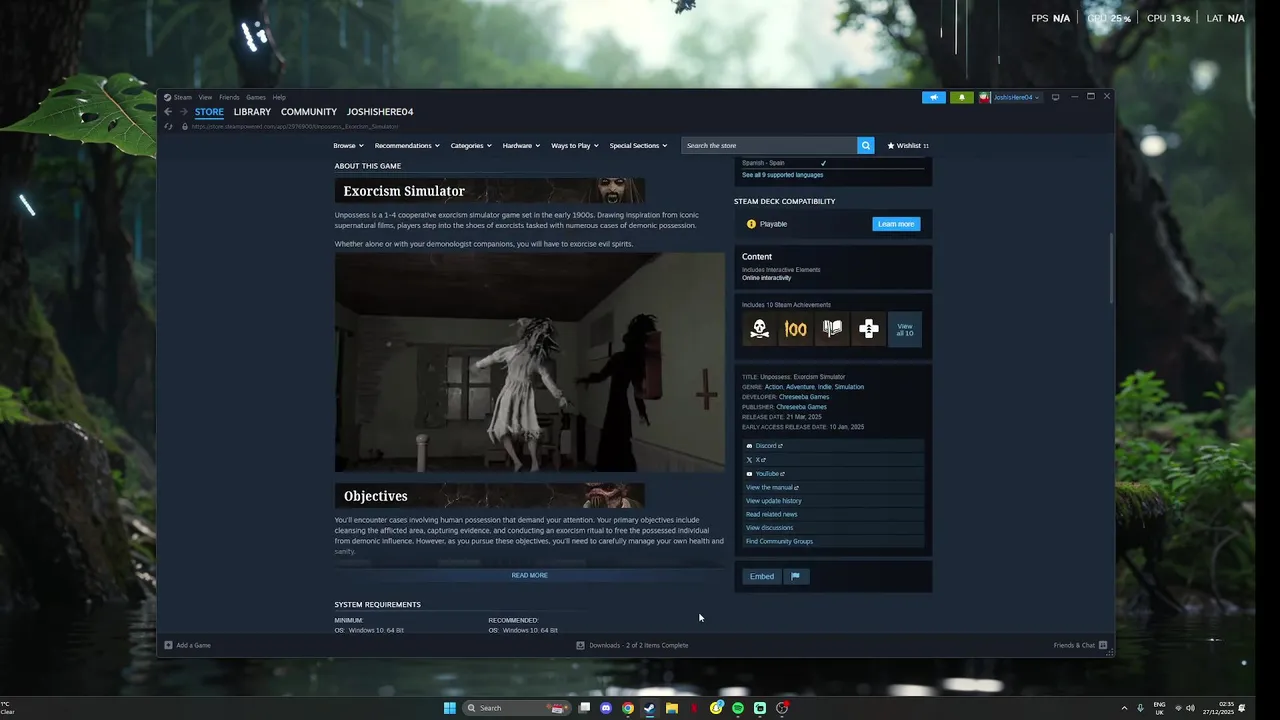The image size is (1280, 720).
Task: Click the yellow Steam Deck Playable info icon
Action: 751,224
